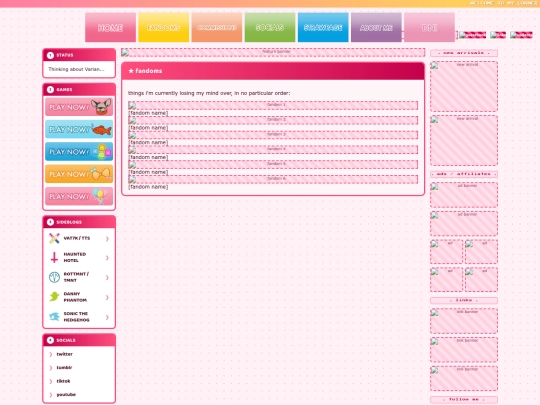Click the green ghost Danny Phantom icon

(54, 297)
